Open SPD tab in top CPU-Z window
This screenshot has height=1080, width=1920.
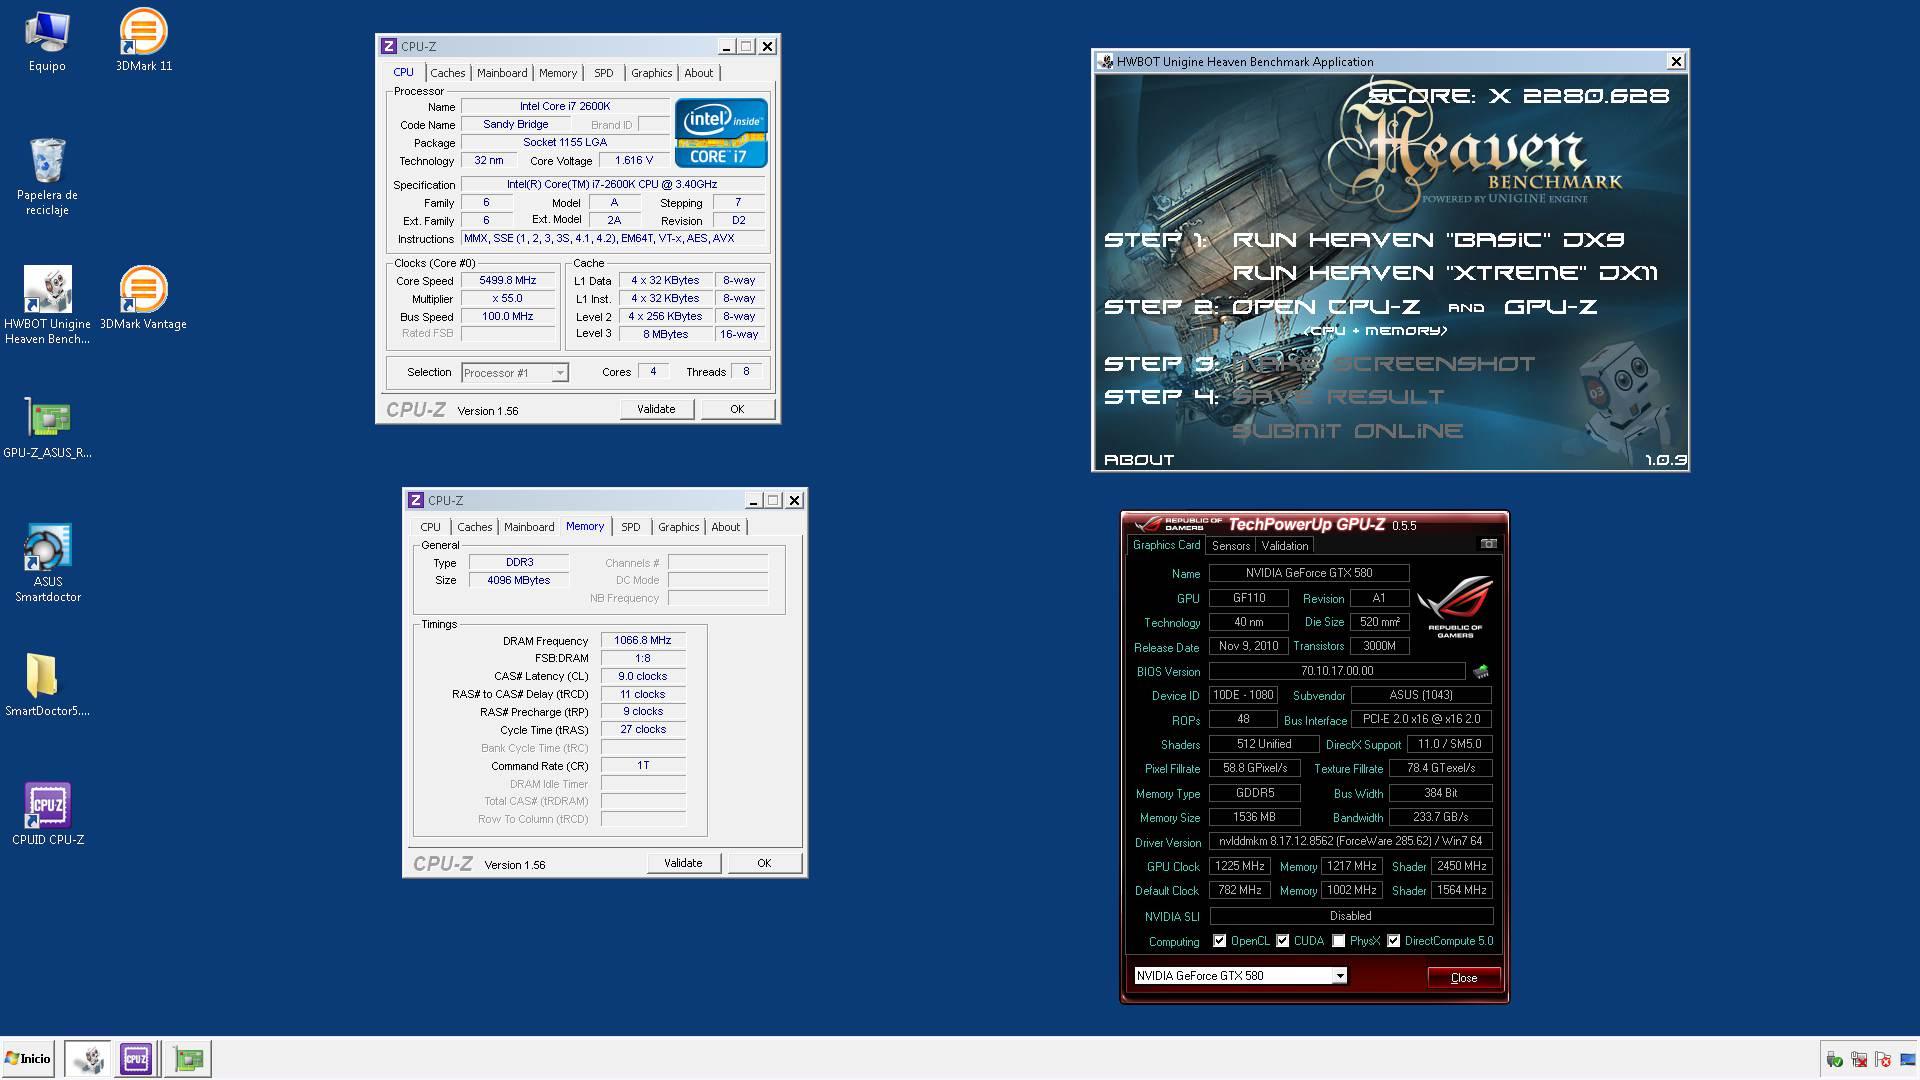(x=604, y=73)
